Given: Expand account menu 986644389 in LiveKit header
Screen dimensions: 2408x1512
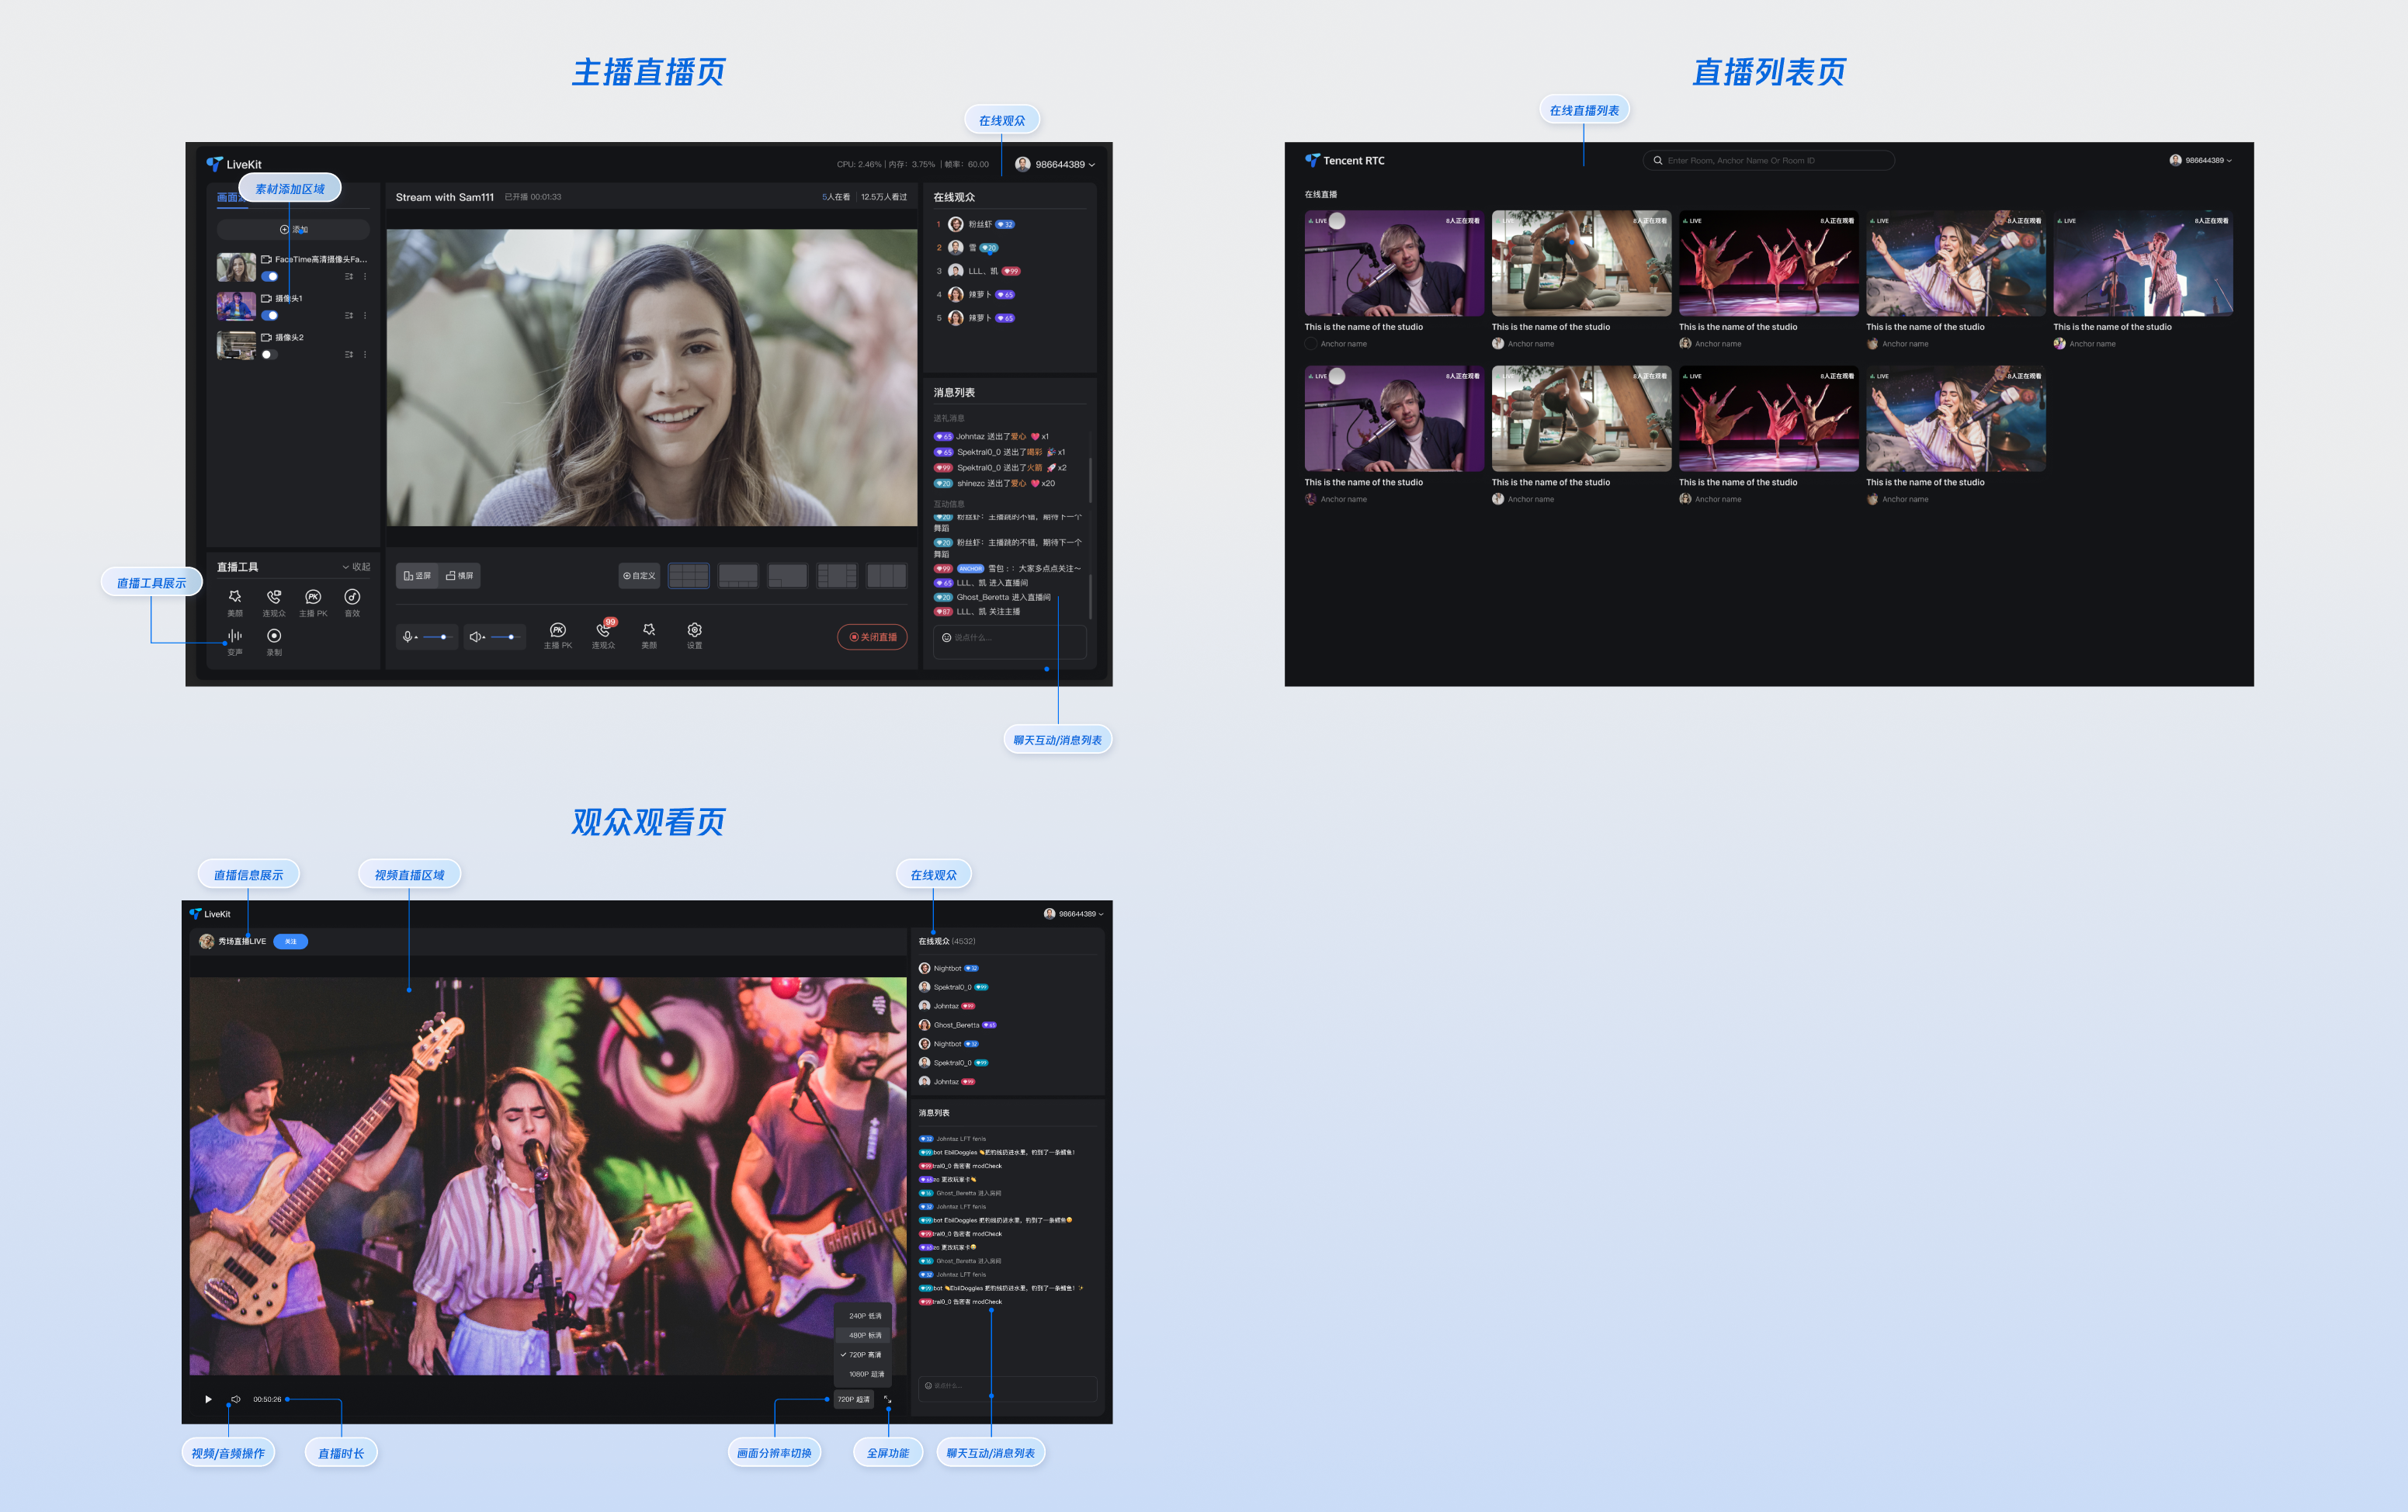Looking at the screenshot, I should [x=1064, y=165].
